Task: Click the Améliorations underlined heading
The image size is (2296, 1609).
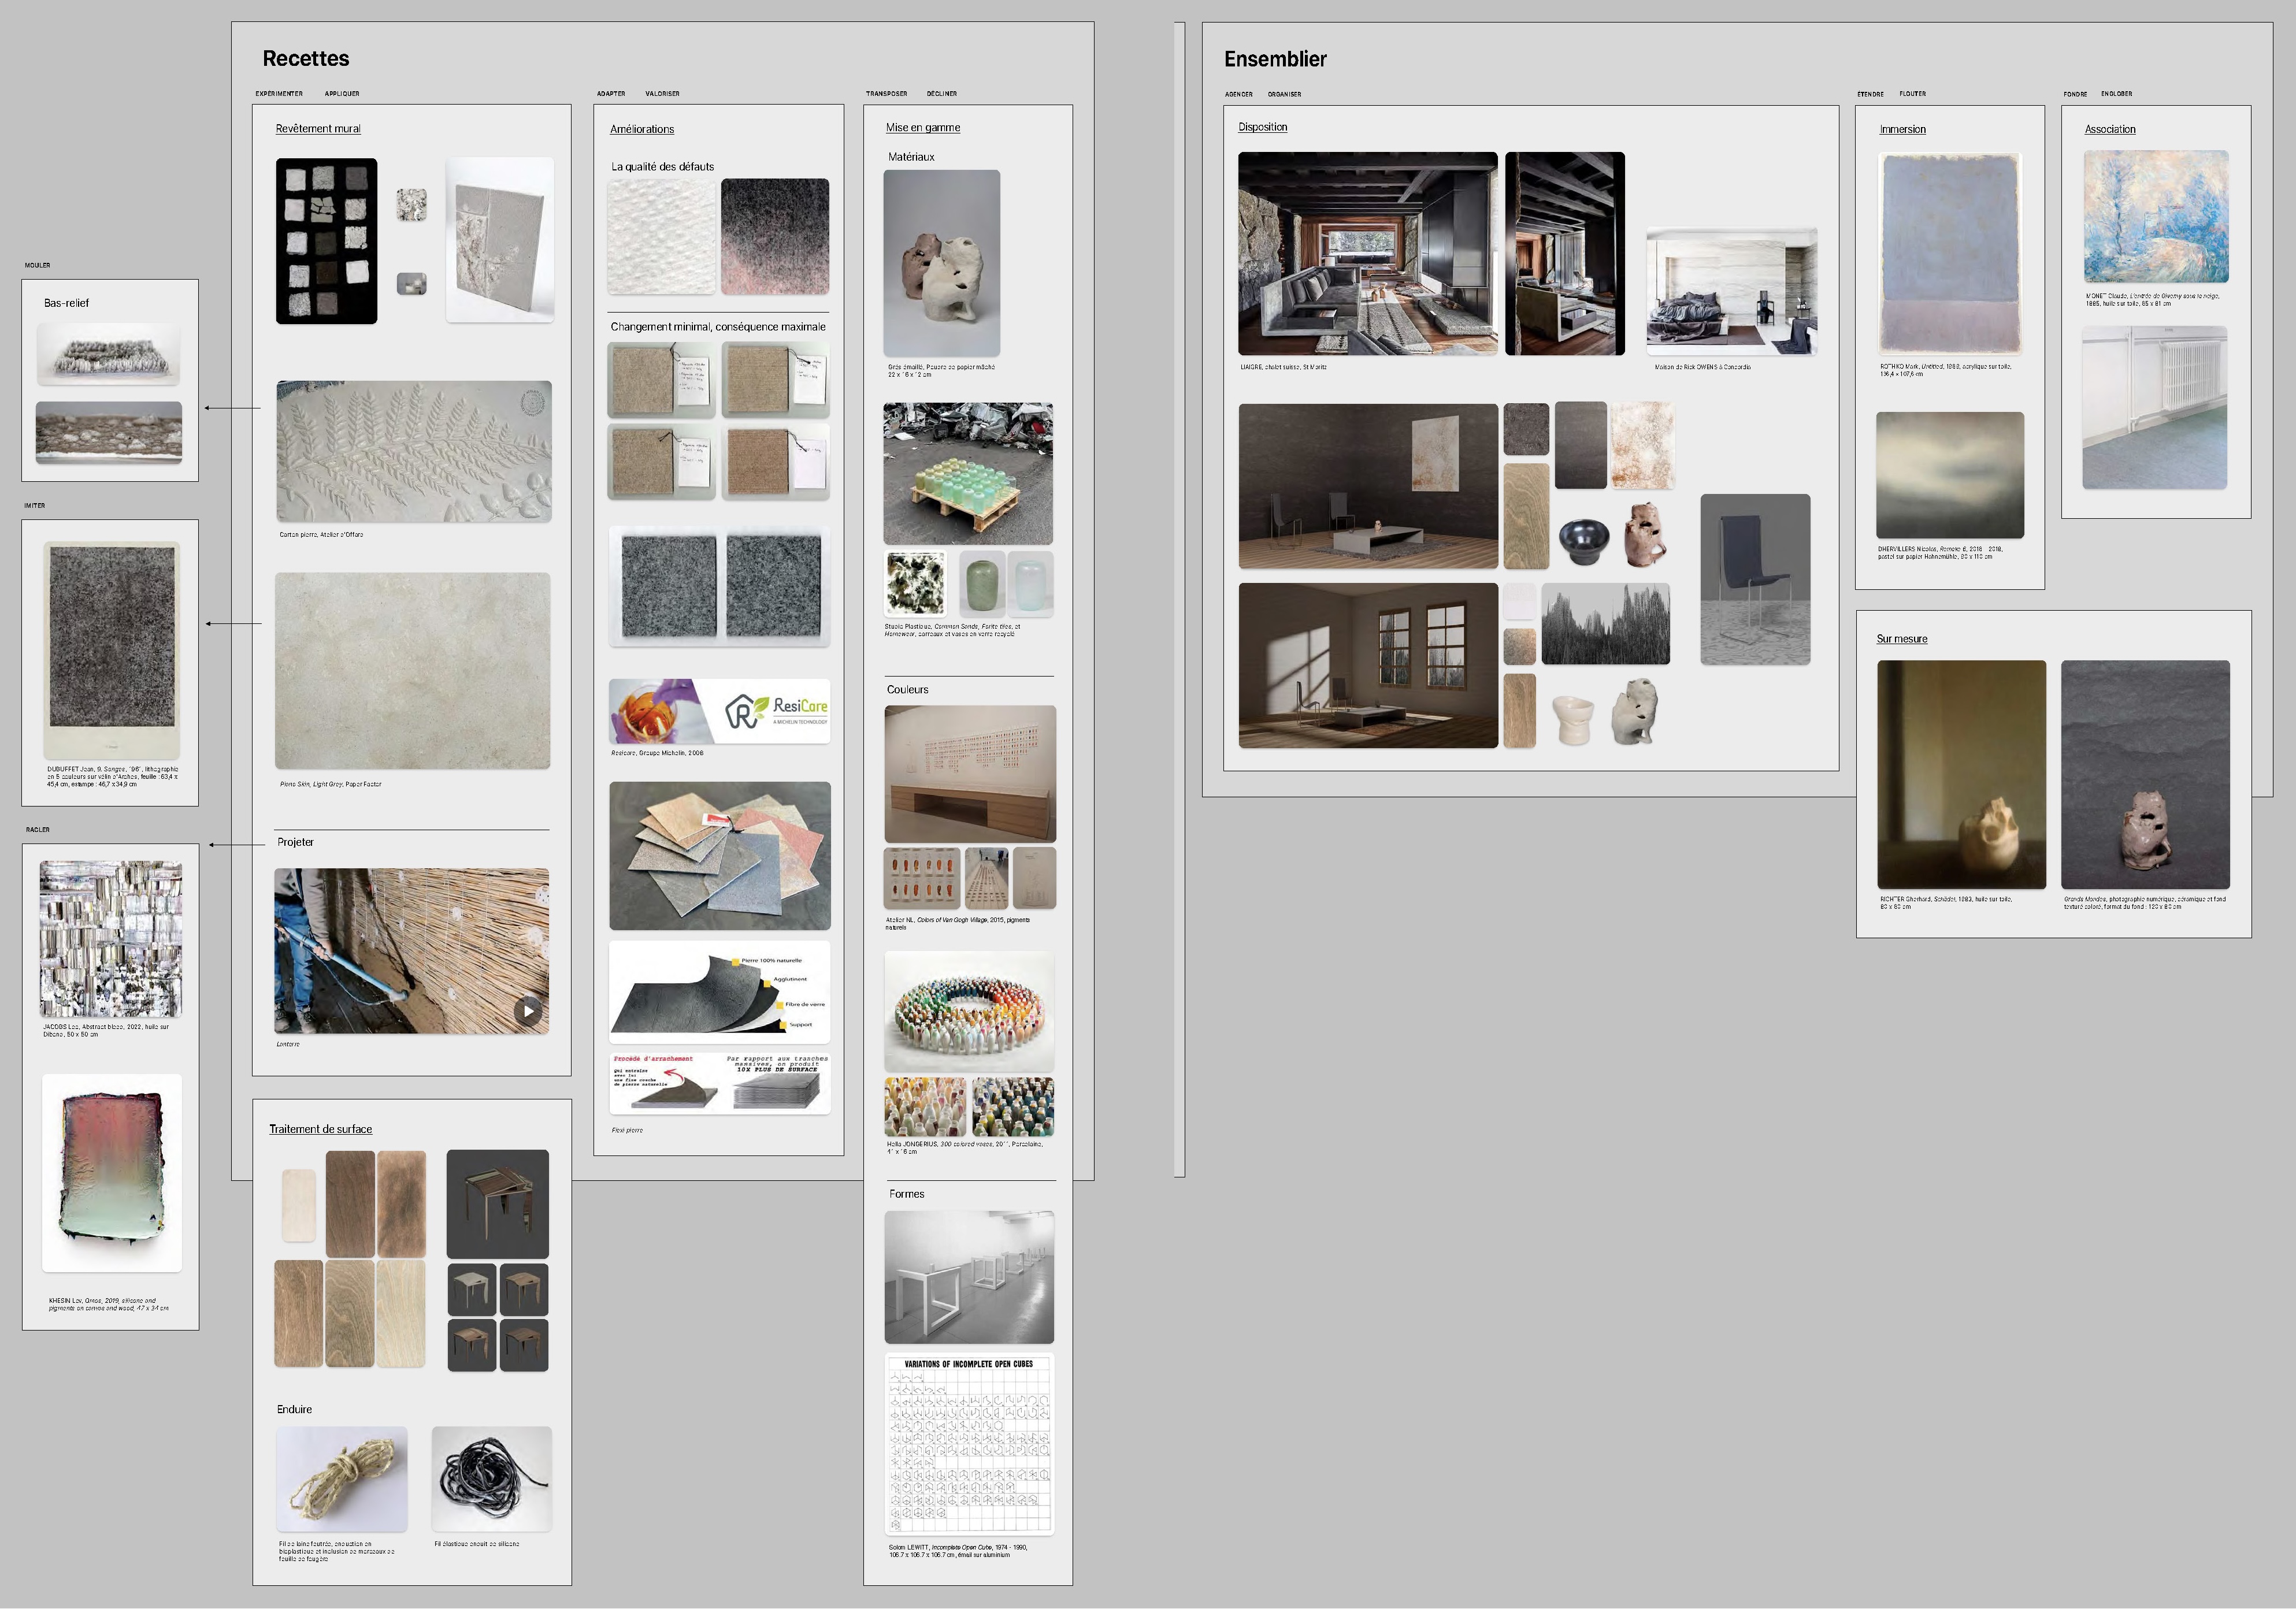Action: (642, 129)
